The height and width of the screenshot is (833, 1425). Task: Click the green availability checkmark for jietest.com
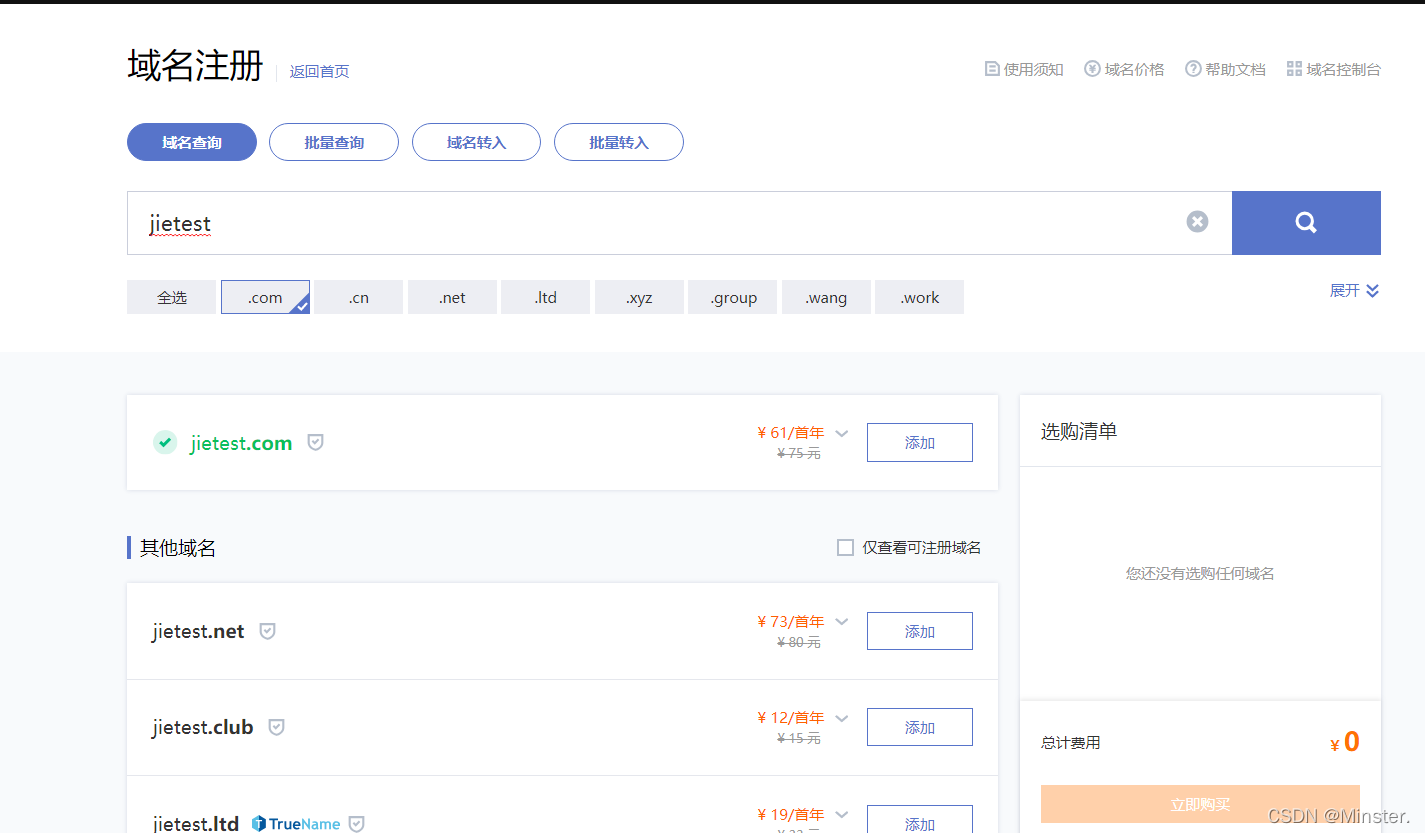tap(165, 441)
